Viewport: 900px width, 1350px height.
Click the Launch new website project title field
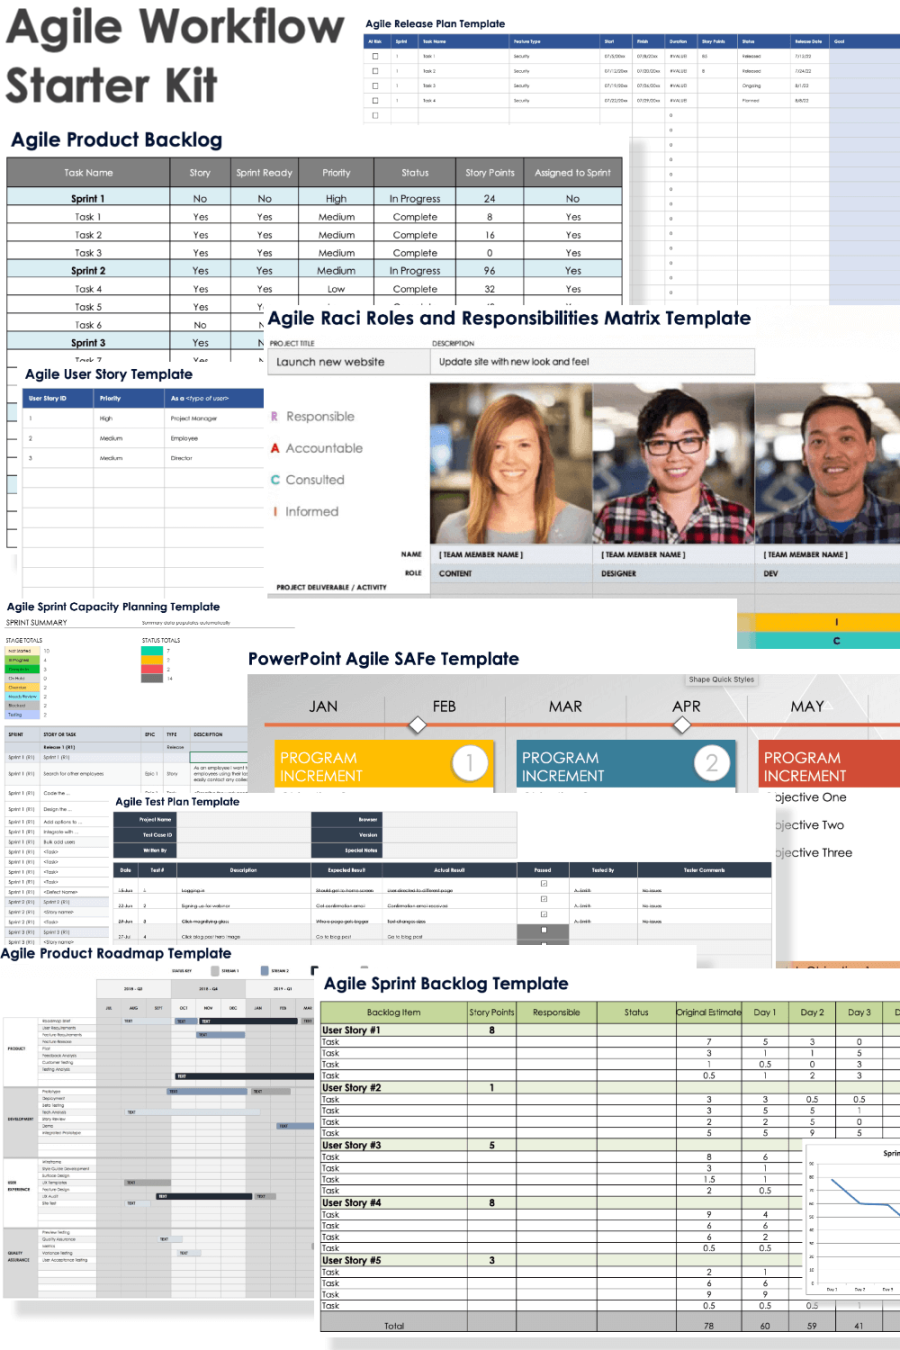click(348, 362)
